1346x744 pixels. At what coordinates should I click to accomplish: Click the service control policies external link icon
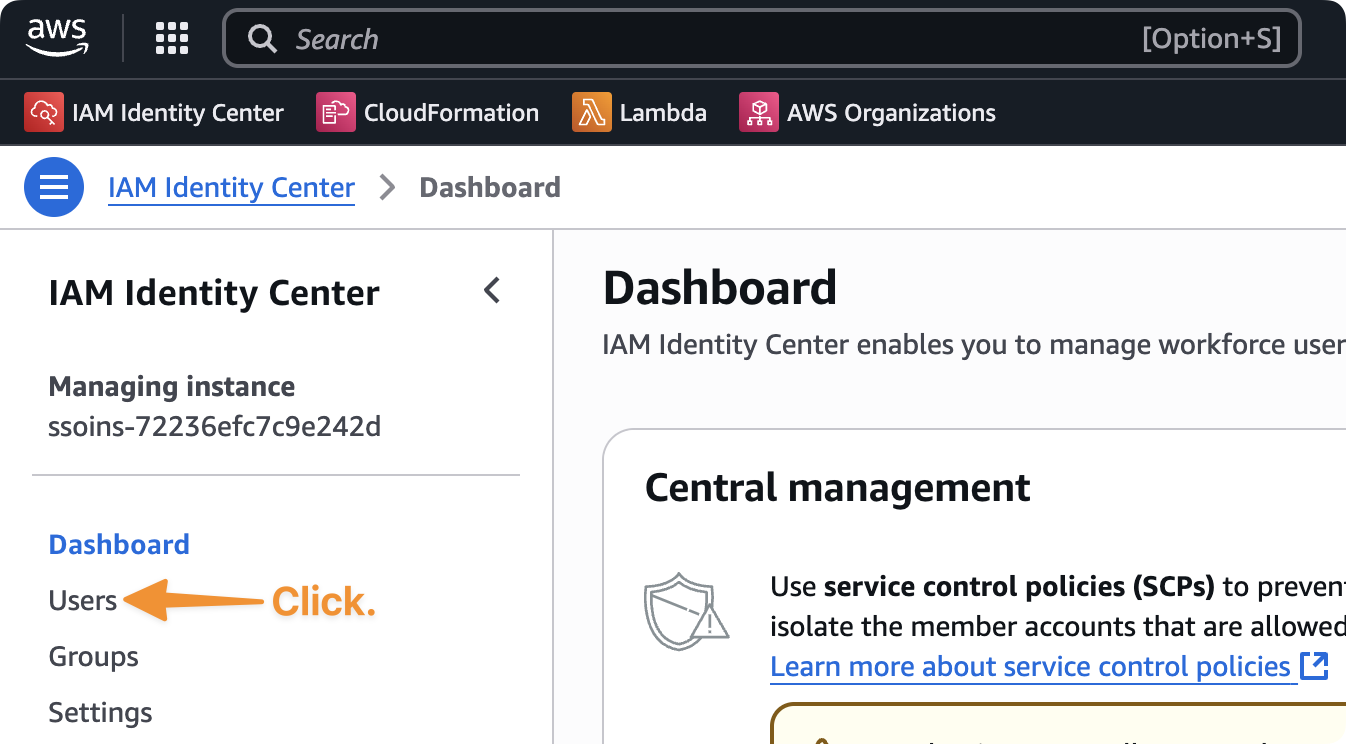pyautogui.click(x=1312, y=666)
